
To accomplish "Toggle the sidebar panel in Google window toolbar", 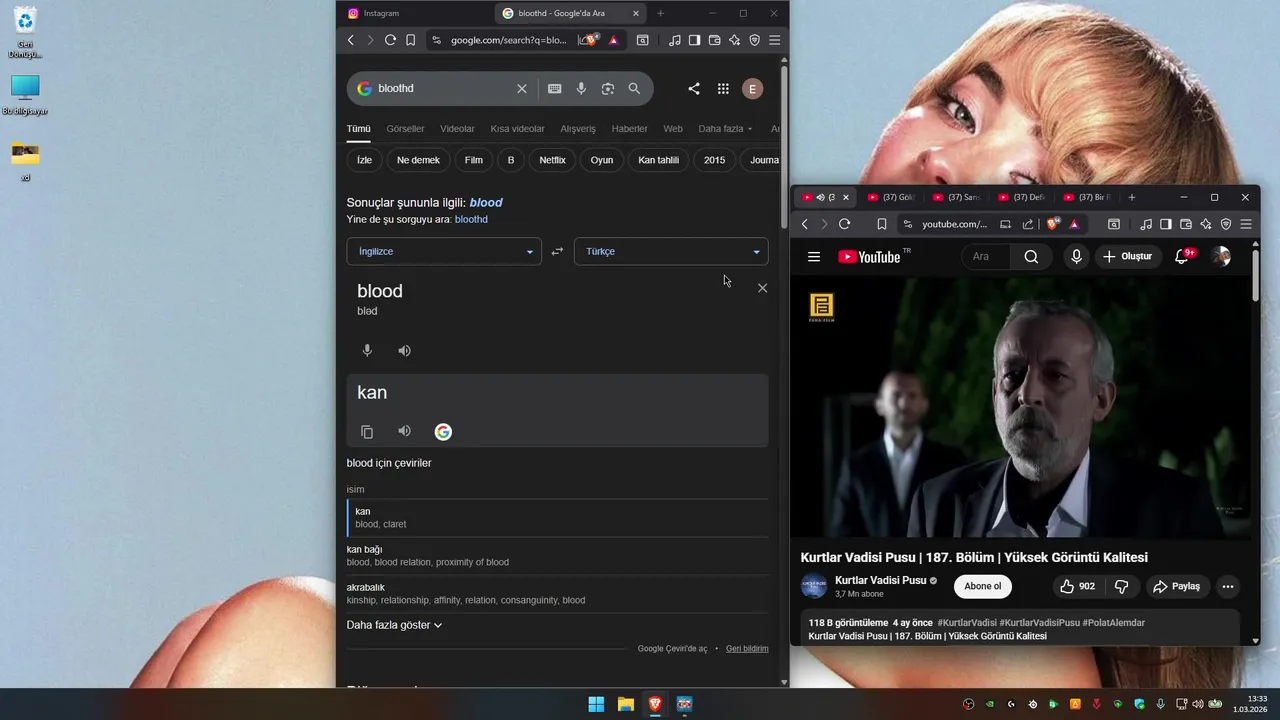I will point(694,40).
